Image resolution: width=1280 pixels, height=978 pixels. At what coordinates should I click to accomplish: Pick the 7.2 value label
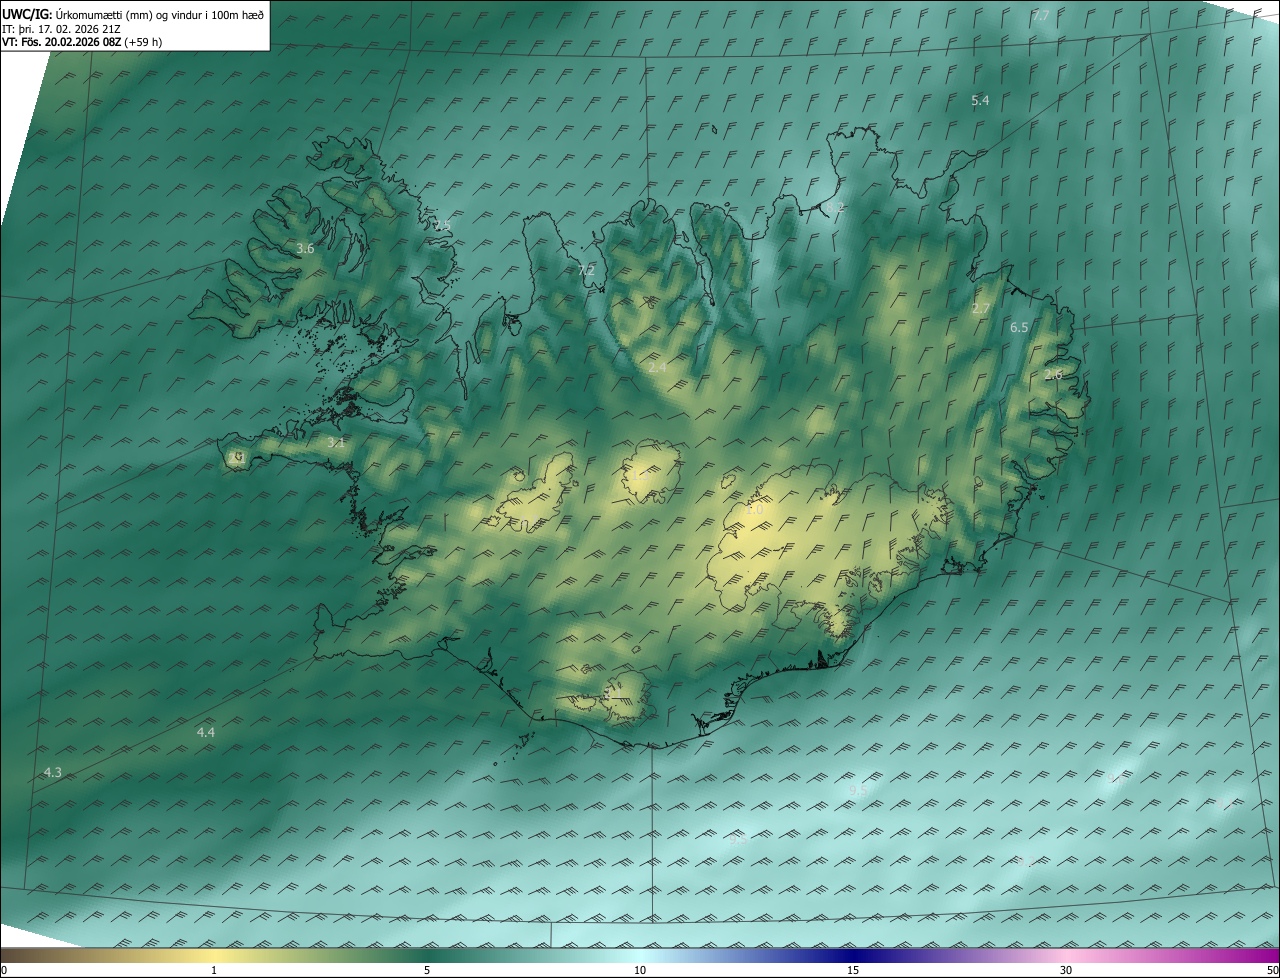click(x=586, y=270)
